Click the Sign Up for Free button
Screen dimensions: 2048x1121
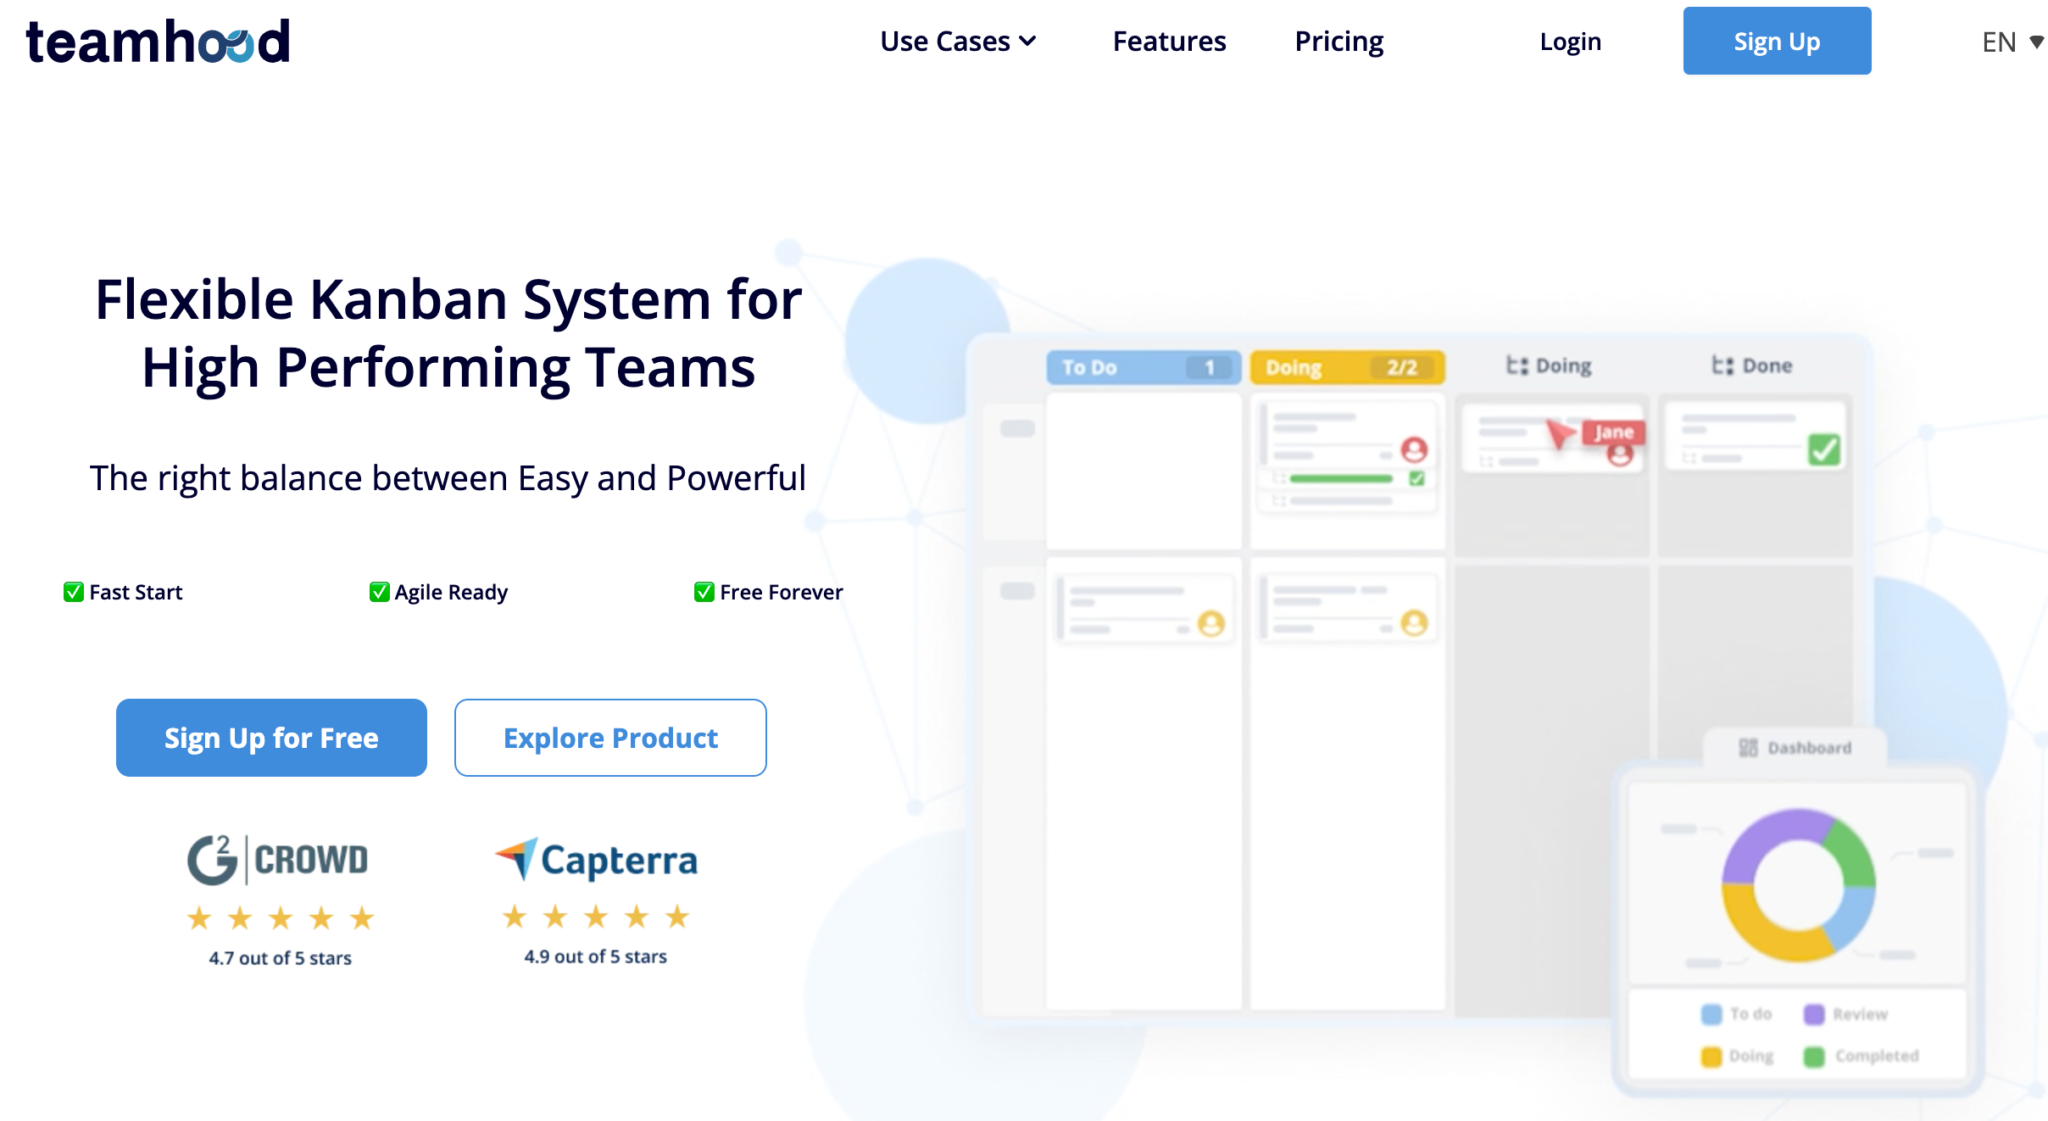271,737
